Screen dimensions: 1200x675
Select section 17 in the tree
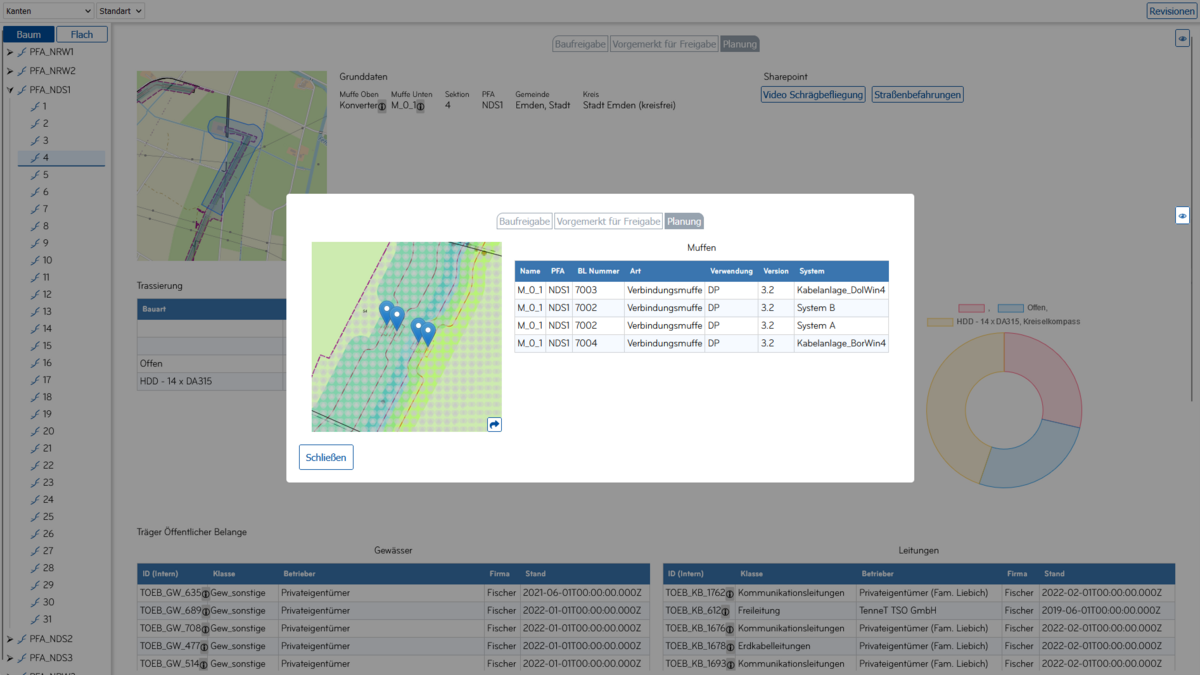(47, 380)
